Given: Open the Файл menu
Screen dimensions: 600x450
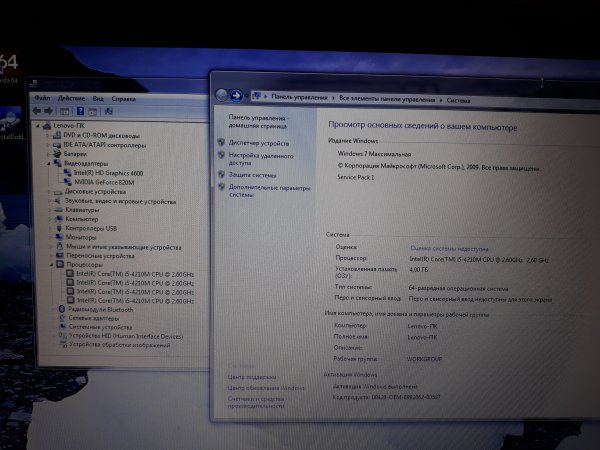Looking at the screenshot, I should (x=42, y=99).
